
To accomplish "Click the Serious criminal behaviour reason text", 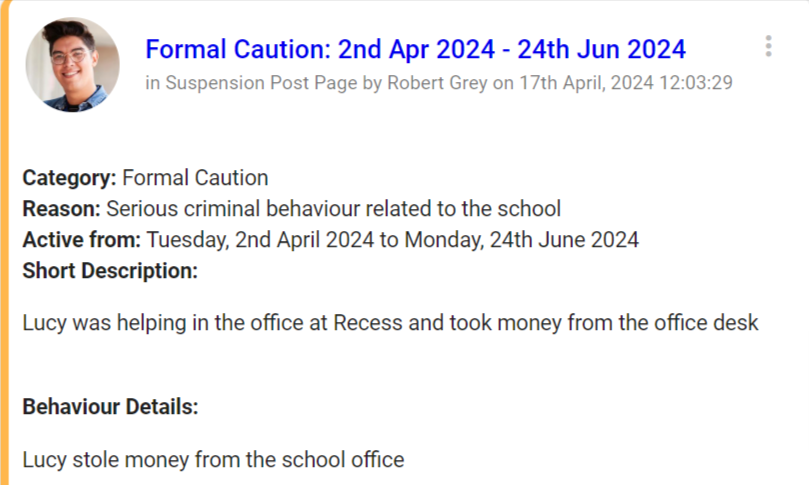I will click(x=333, y=209).
